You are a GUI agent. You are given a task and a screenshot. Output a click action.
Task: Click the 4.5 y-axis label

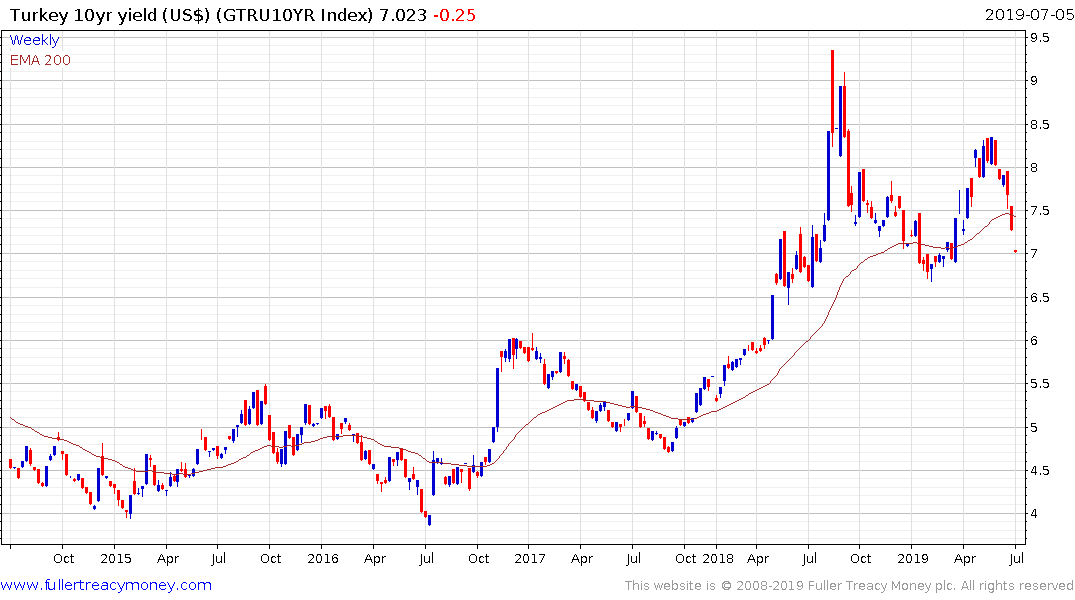click(1039, 471)
